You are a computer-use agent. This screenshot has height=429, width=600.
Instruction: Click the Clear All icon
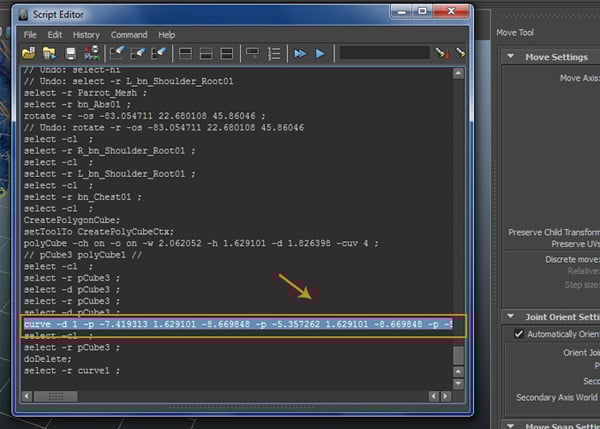click(x=158, y=53)
